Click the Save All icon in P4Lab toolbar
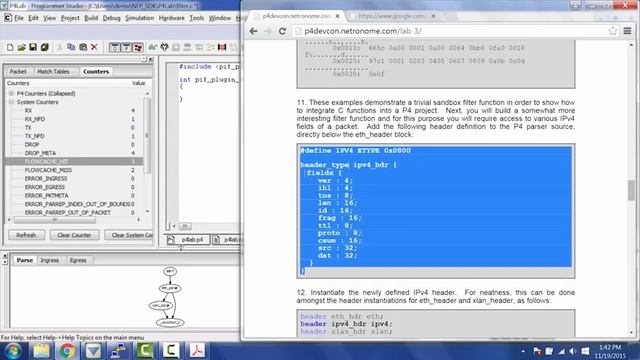 (44, 48)
